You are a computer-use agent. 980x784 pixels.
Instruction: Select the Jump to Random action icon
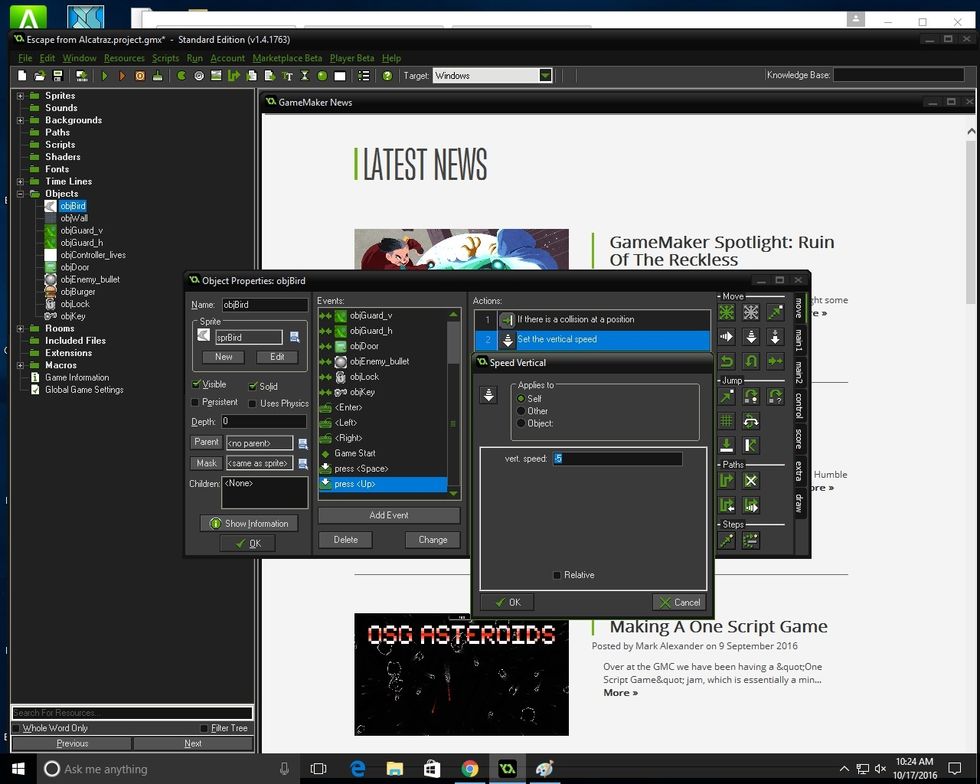[775, 396]
